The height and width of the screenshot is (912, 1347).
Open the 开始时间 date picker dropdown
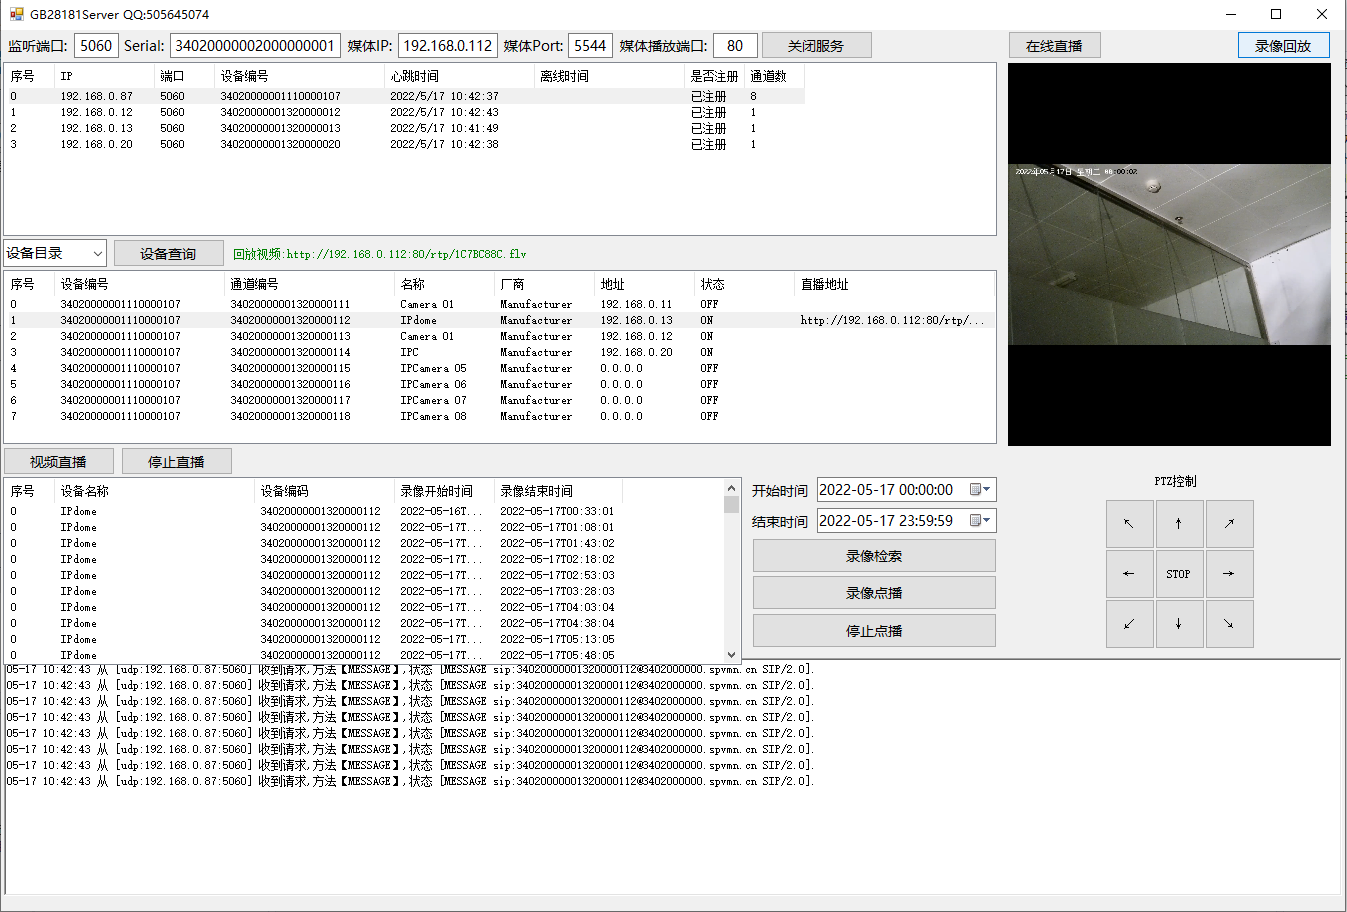point(985,489)
